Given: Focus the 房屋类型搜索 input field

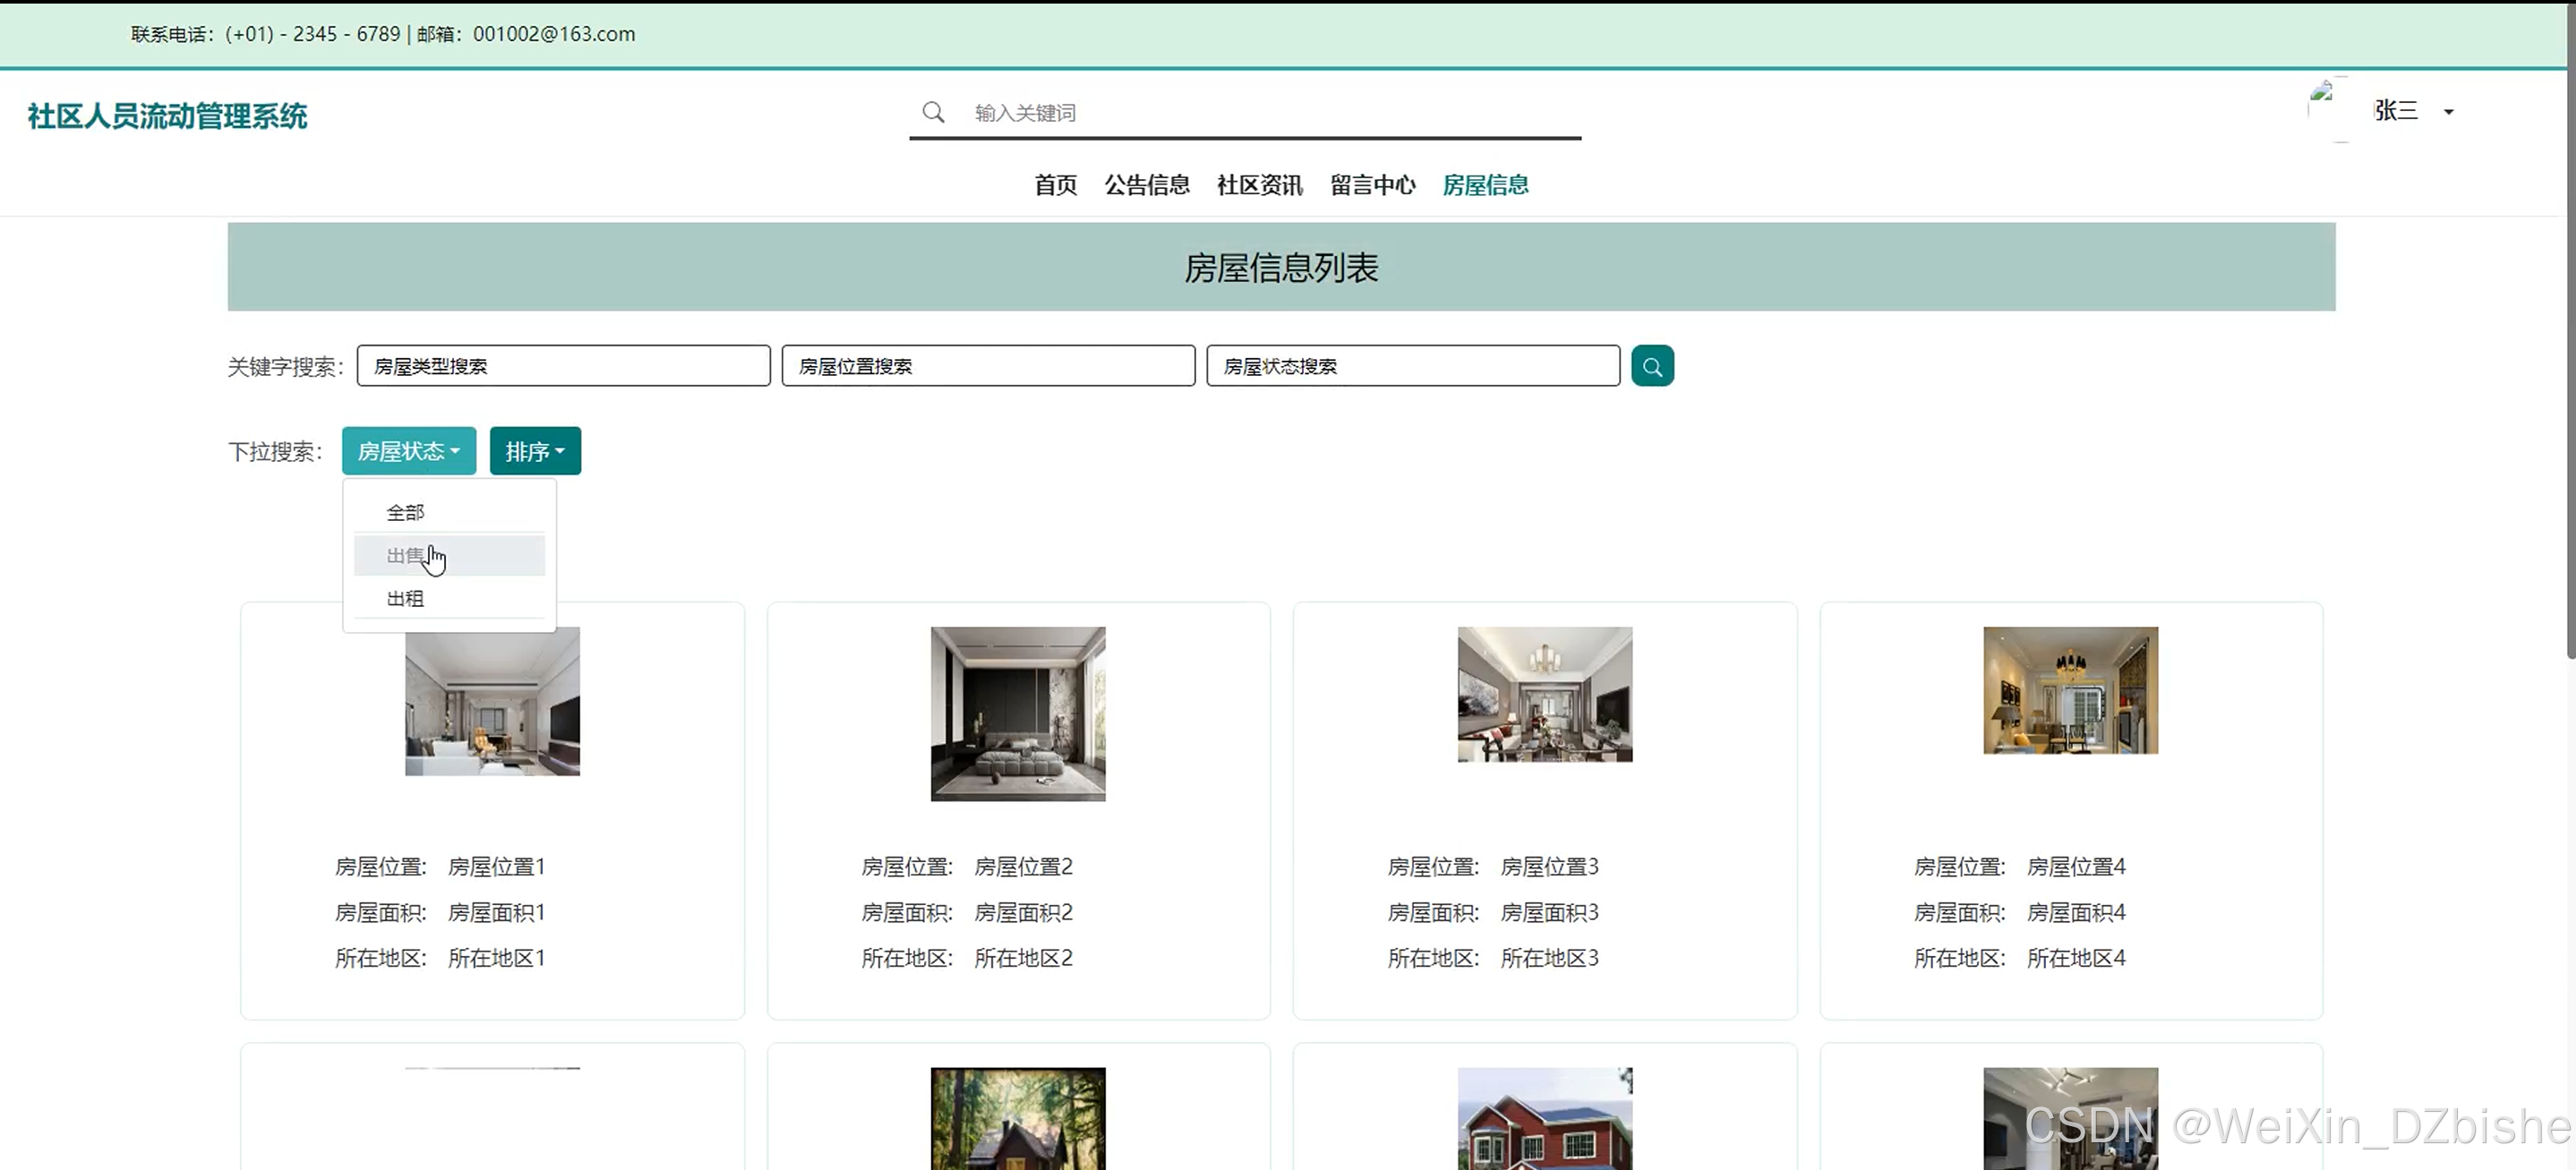Looking at the screenshot, I should coord(563,366).
